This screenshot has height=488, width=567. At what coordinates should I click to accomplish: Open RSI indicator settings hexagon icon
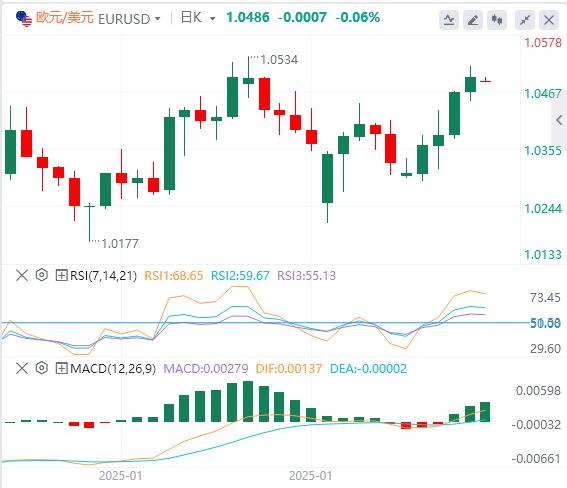[42, 275]
